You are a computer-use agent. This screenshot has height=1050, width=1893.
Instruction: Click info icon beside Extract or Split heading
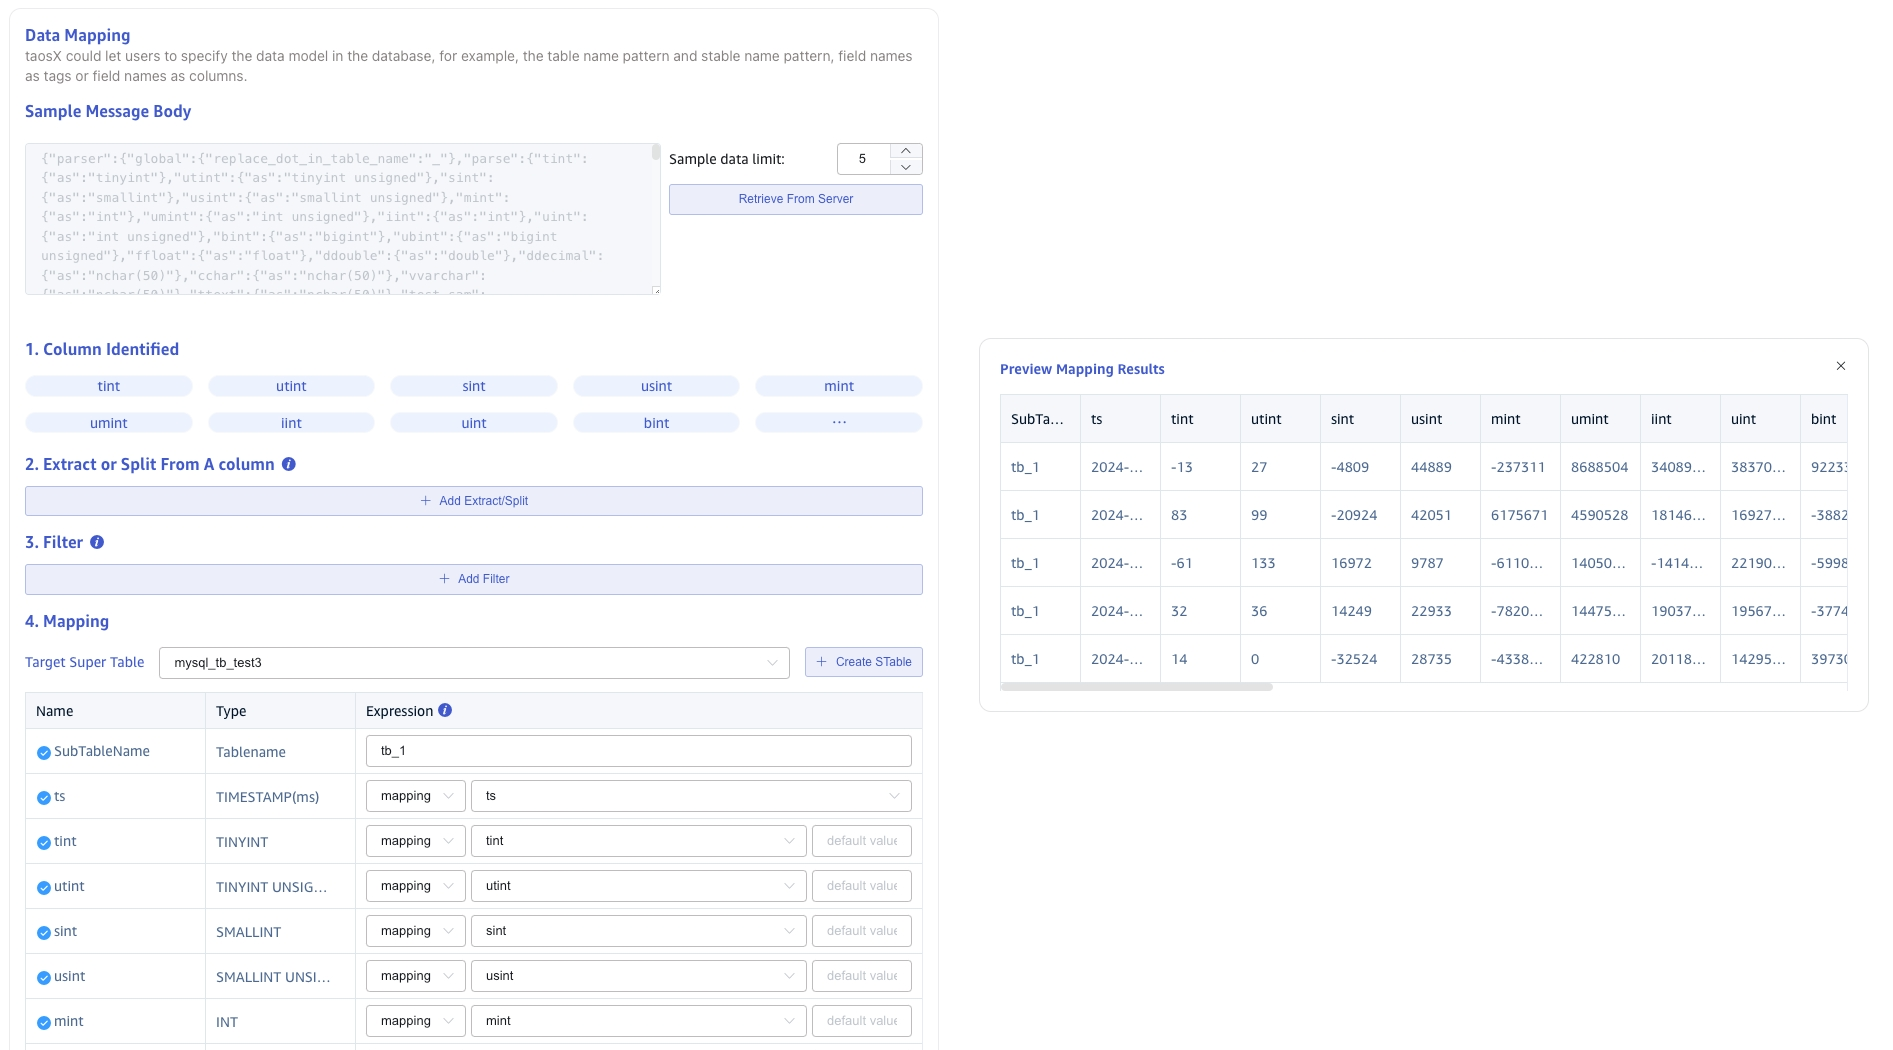coord(289,464)
